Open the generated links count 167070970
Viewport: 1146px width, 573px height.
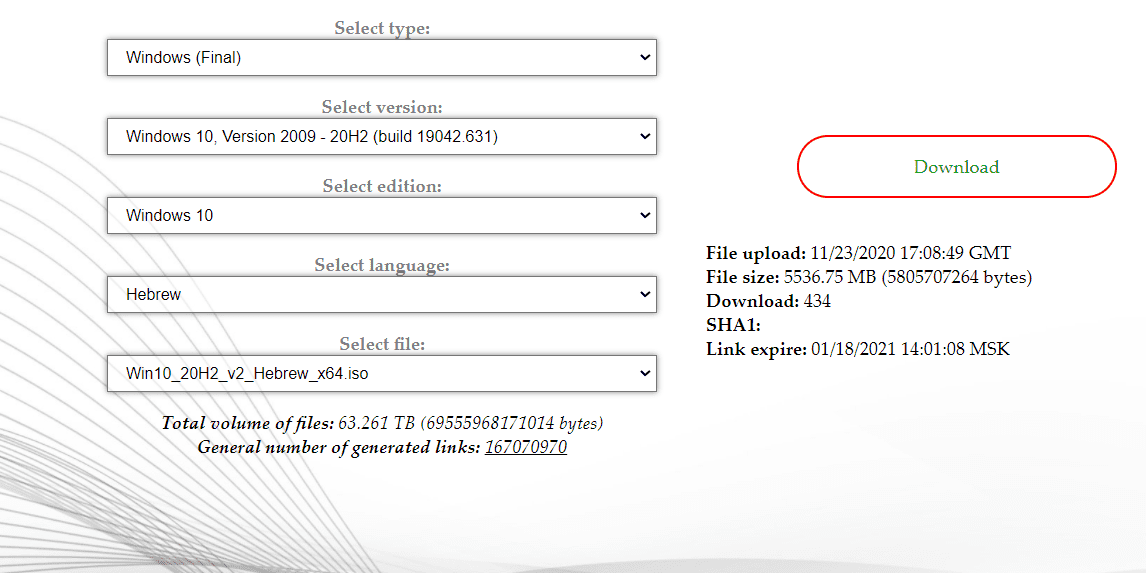[525, 447]
